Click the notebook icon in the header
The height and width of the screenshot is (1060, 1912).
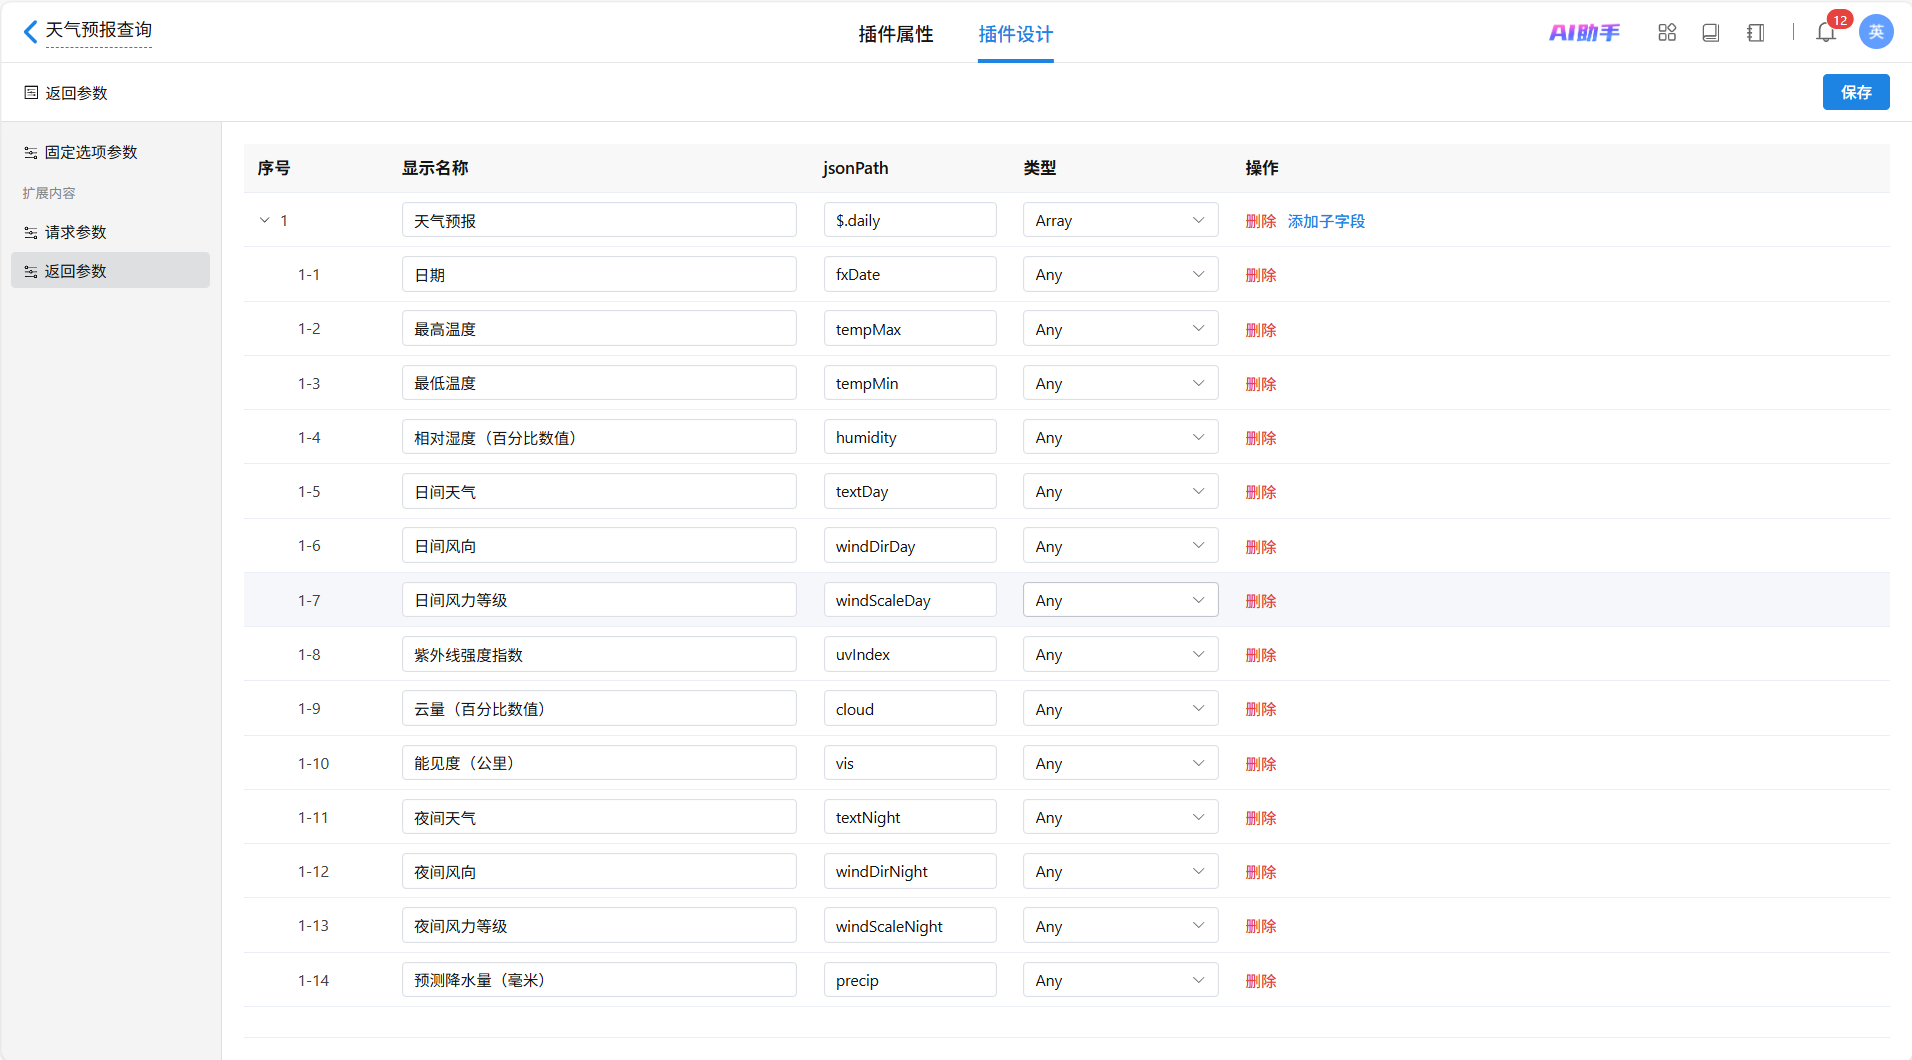click(x=1755, y=33)
